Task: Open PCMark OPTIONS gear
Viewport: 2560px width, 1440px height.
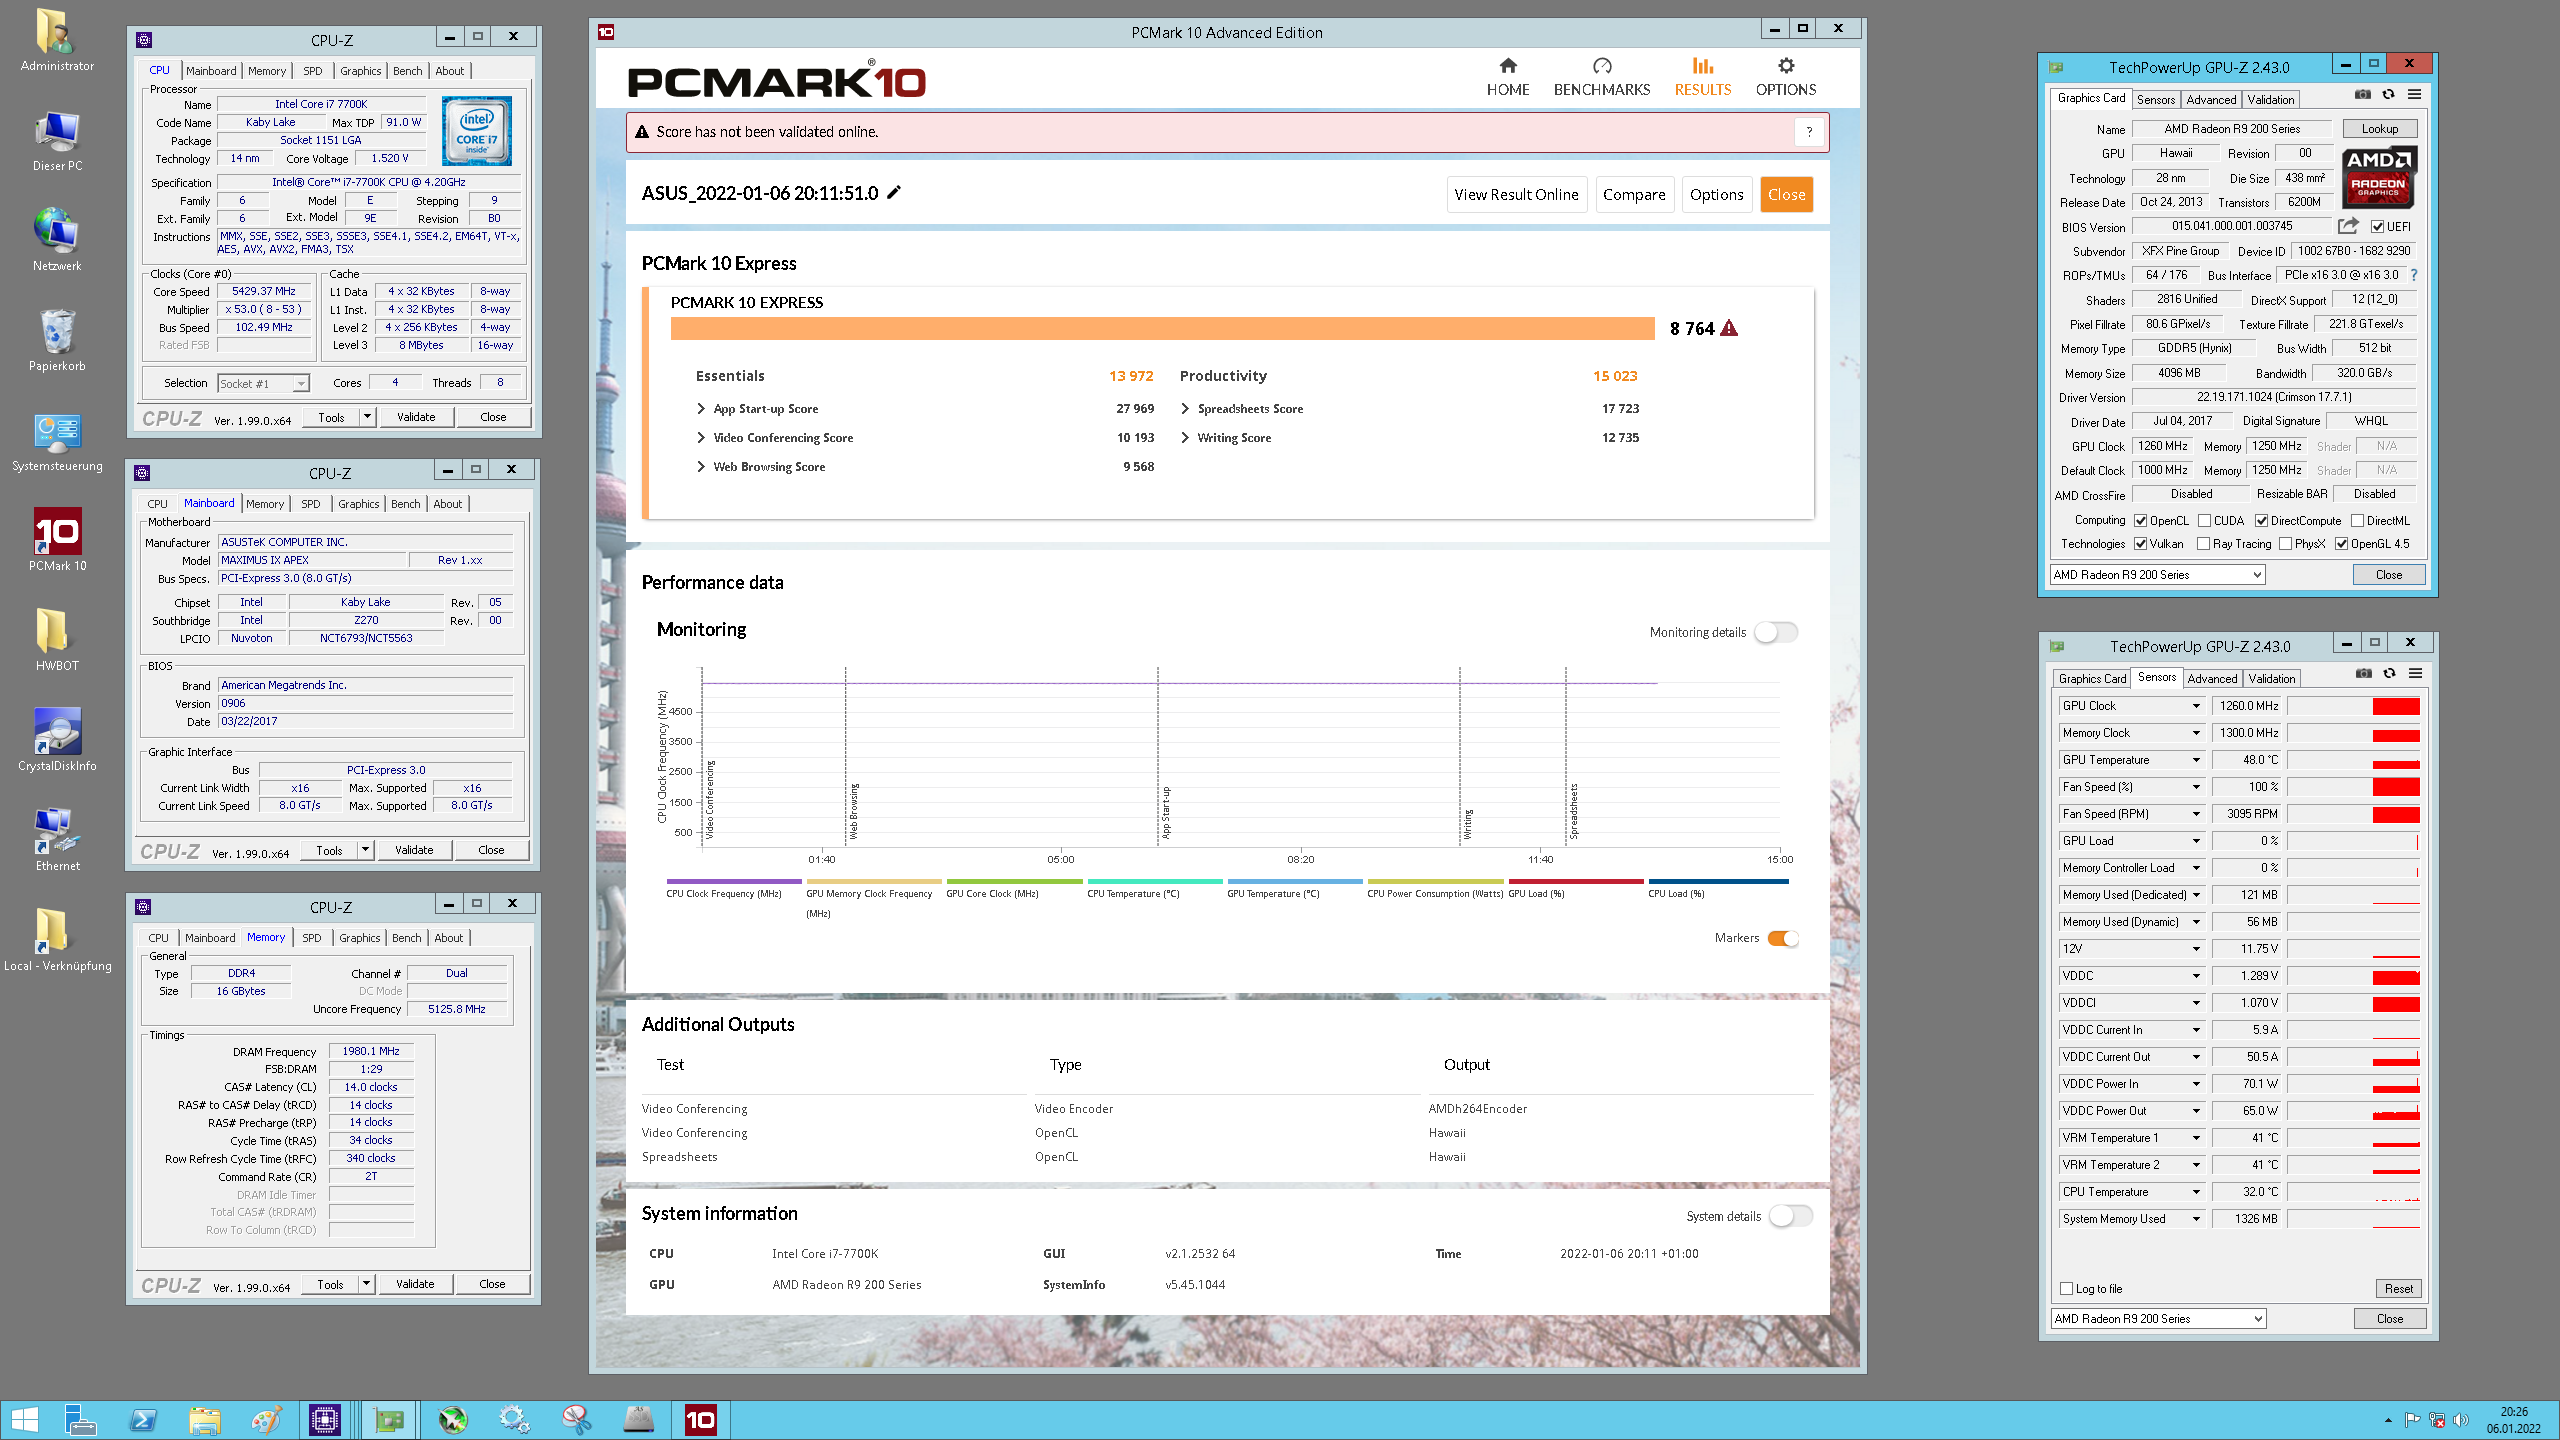Action: (x=1785, y=77)
